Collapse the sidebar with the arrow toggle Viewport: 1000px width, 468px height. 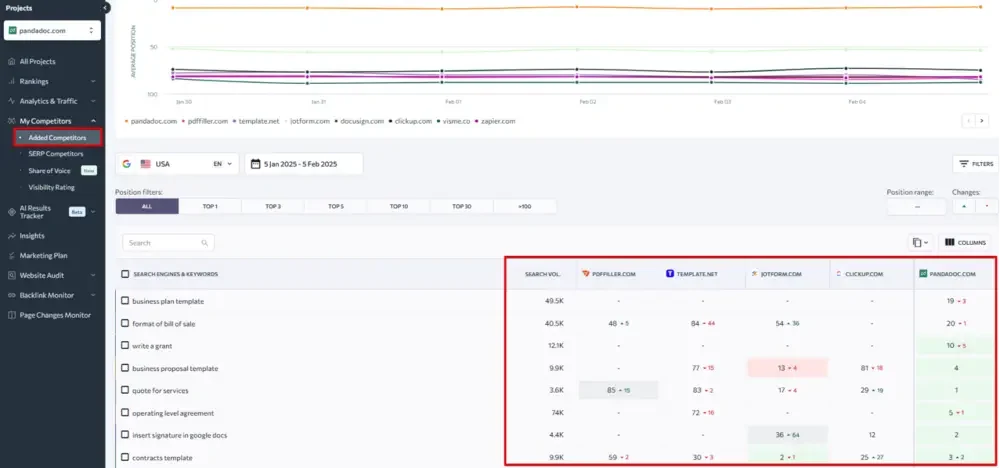pos(105,8)
